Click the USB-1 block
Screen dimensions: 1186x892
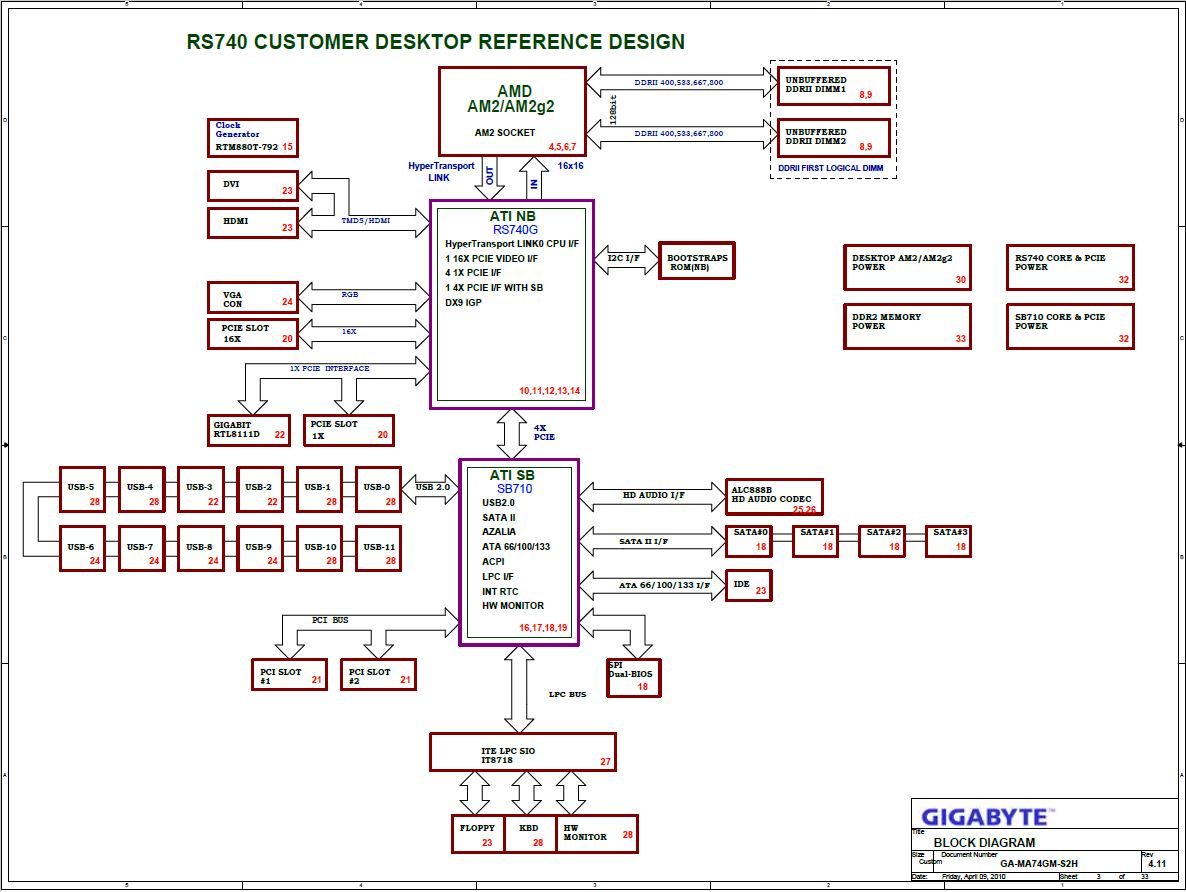click(319, 490)
